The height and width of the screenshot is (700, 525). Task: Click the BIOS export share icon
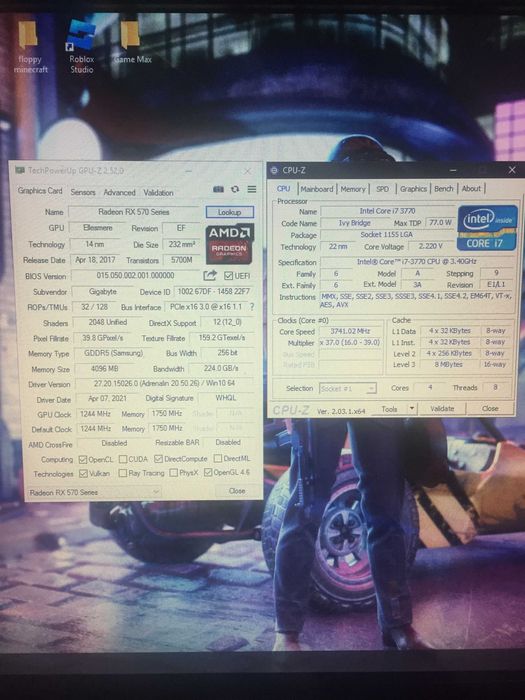[x=210, y=275]
